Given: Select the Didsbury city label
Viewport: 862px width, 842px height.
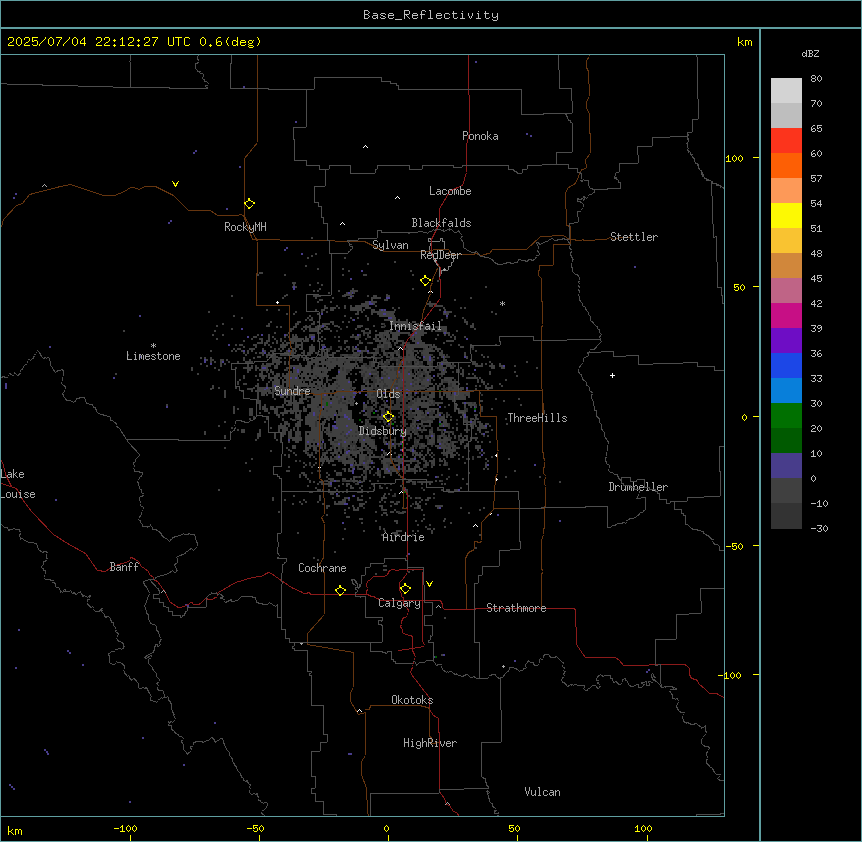Looking at the screenshot, I should (383, 431).
